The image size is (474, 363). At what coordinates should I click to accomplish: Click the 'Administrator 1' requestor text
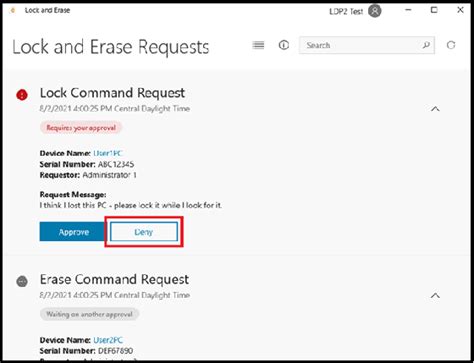[109, 175]
